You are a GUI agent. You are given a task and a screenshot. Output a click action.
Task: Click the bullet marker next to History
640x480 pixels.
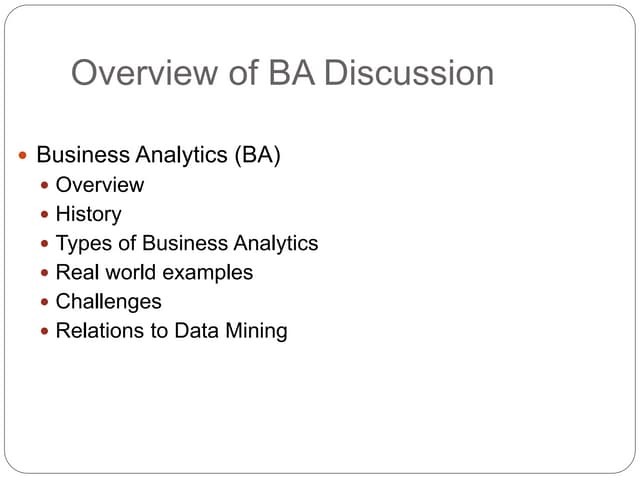(43, 215)
